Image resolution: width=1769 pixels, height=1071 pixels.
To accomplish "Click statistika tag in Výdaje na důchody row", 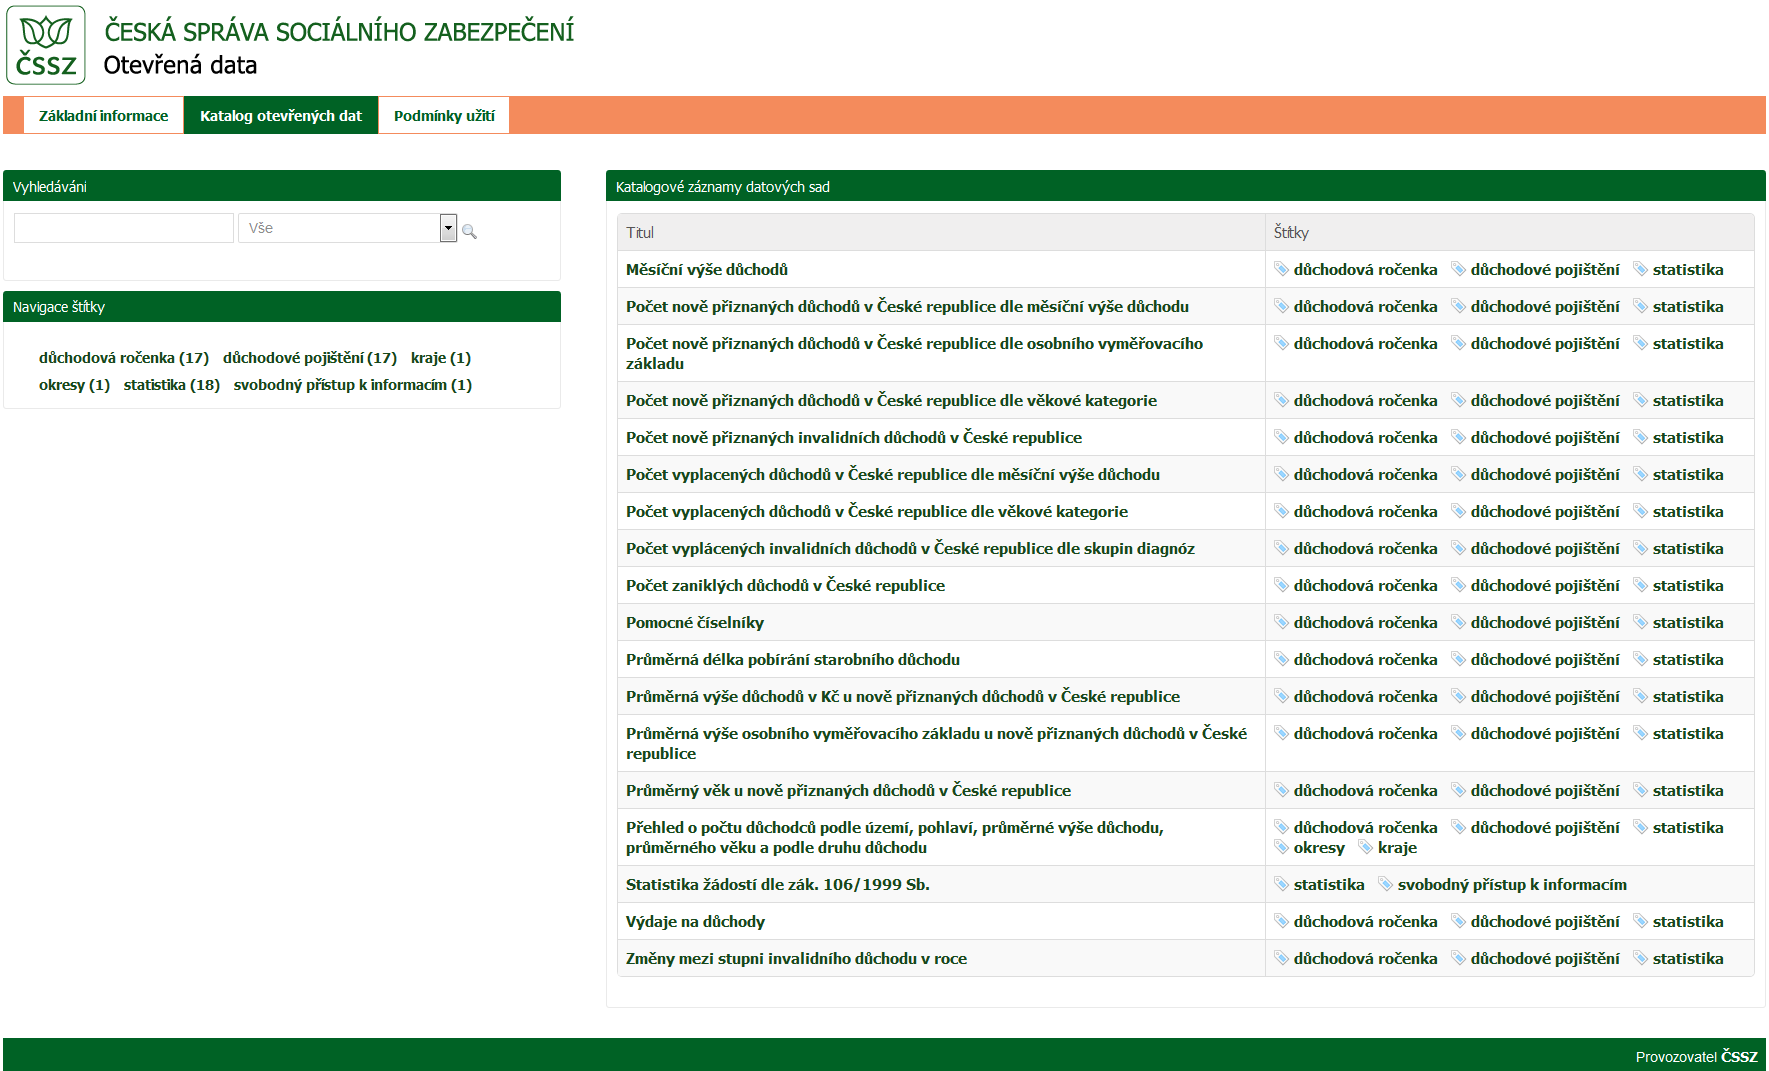I will pyautogui.click(x=1688, y=921).
